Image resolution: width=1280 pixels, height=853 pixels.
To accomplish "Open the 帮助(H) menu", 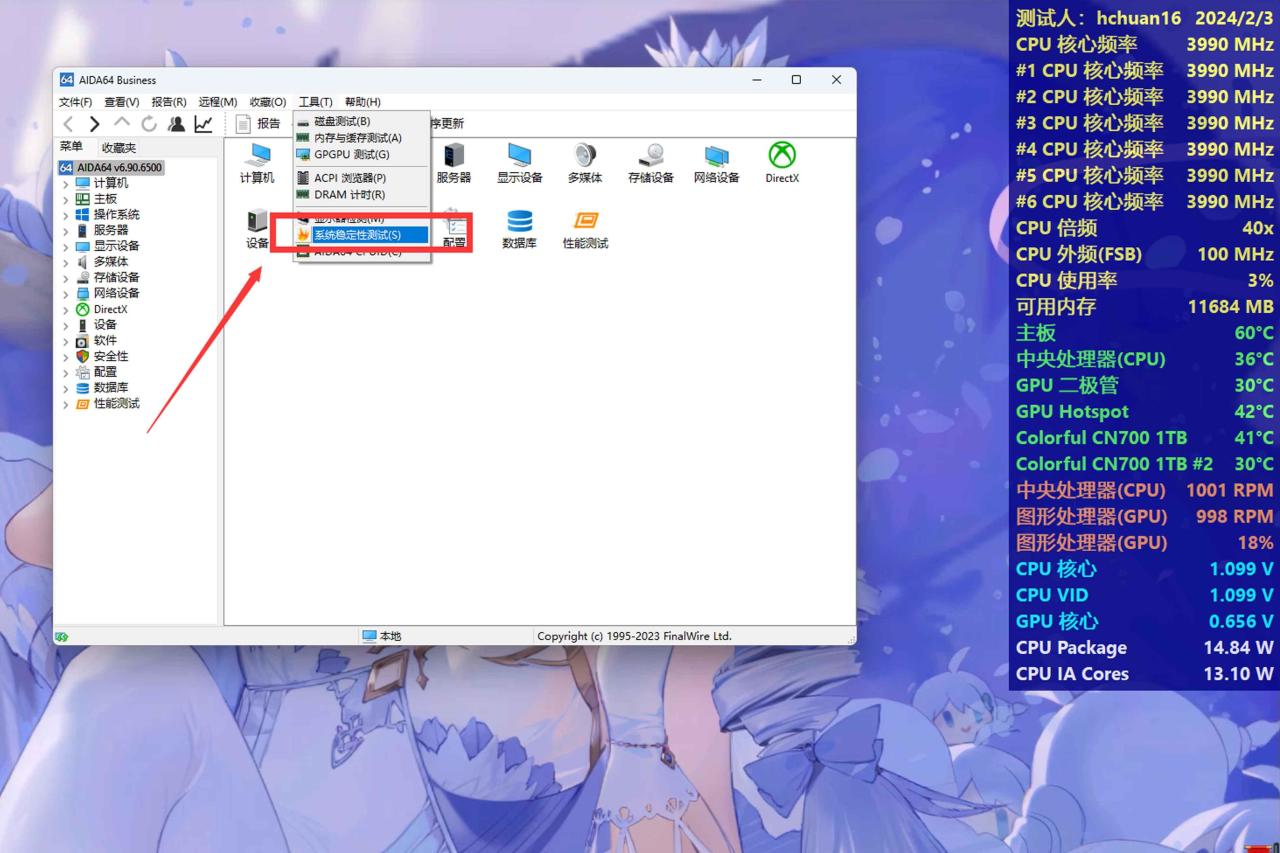I will 363,102.
